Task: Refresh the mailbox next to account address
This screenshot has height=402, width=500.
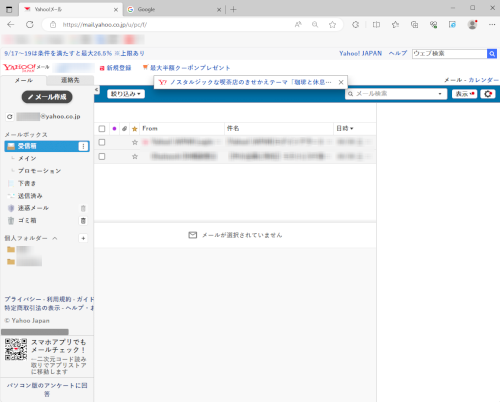Action: point(10,117)
